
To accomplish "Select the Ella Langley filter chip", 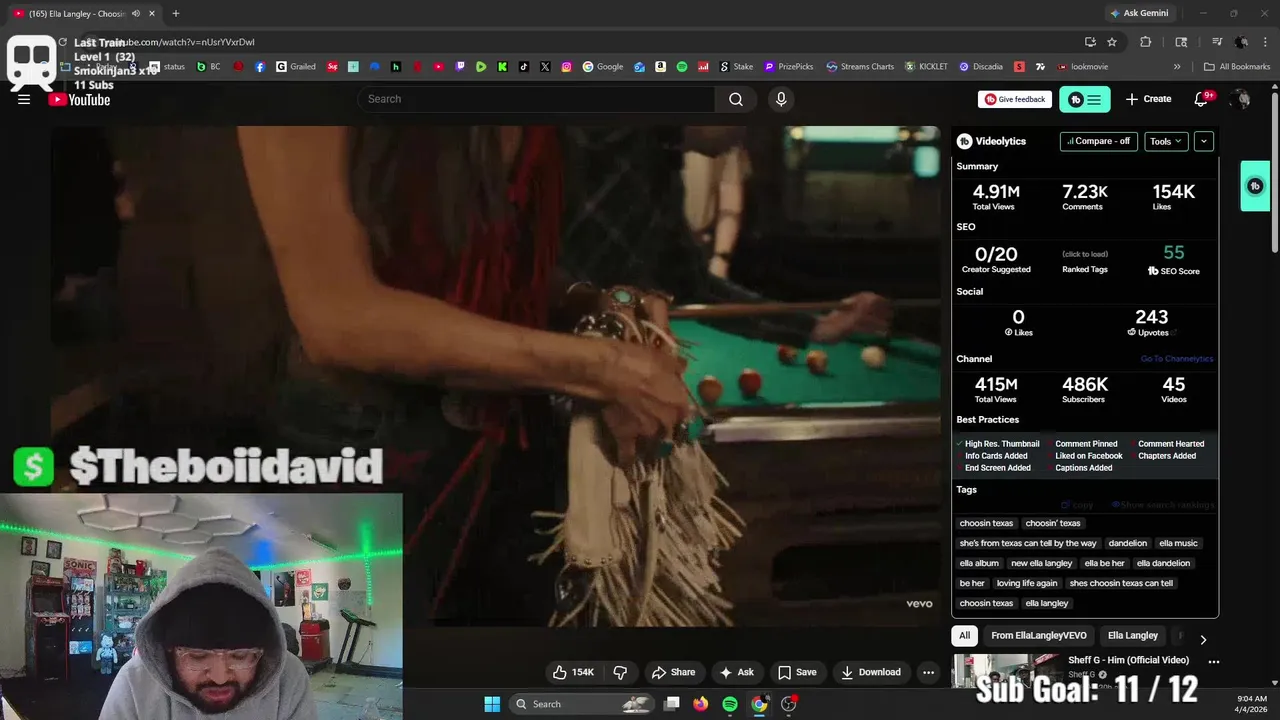I will [1133, 636].
